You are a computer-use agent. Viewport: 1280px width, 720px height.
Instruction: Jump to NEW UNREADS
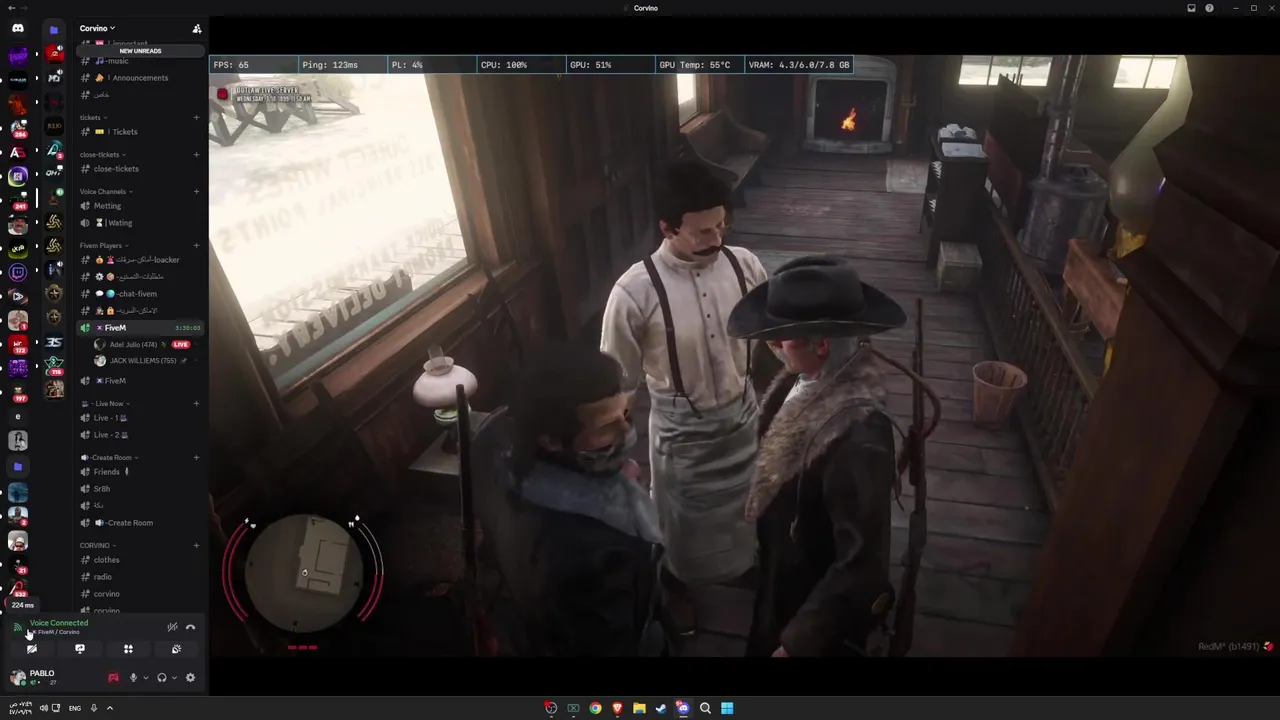point(140,51)
